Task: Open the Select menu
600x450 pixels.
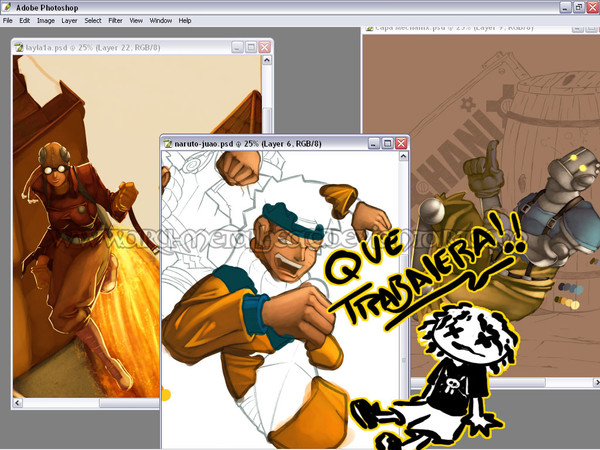Action: pos(93,21)
